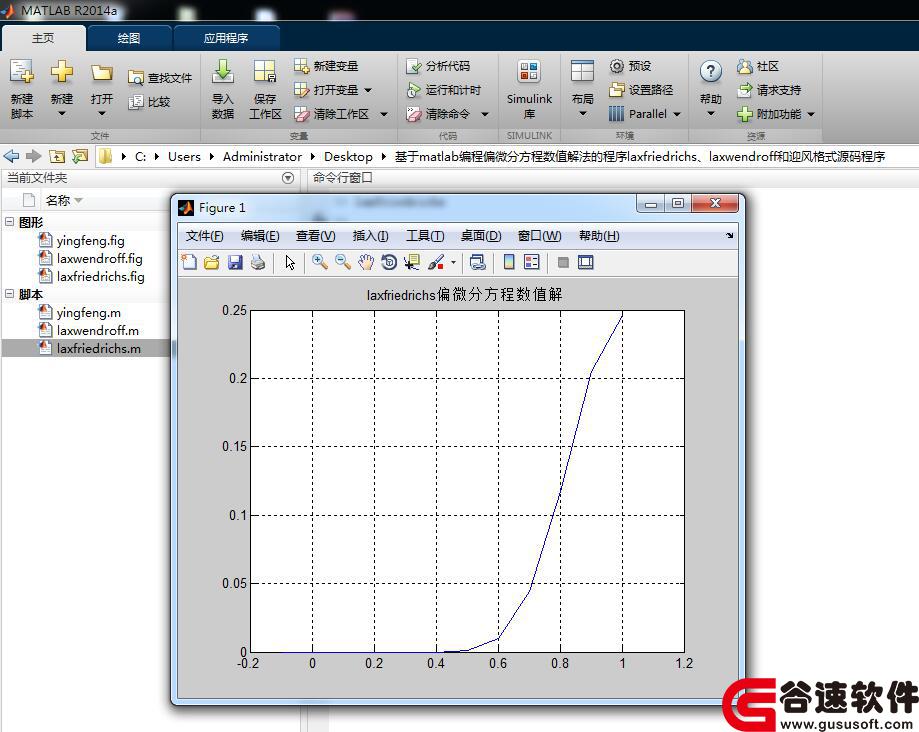The image size is (919, 732).
Task: Open the 文件(F) menu in Figure 1
Action: click(x=205, y=236)
